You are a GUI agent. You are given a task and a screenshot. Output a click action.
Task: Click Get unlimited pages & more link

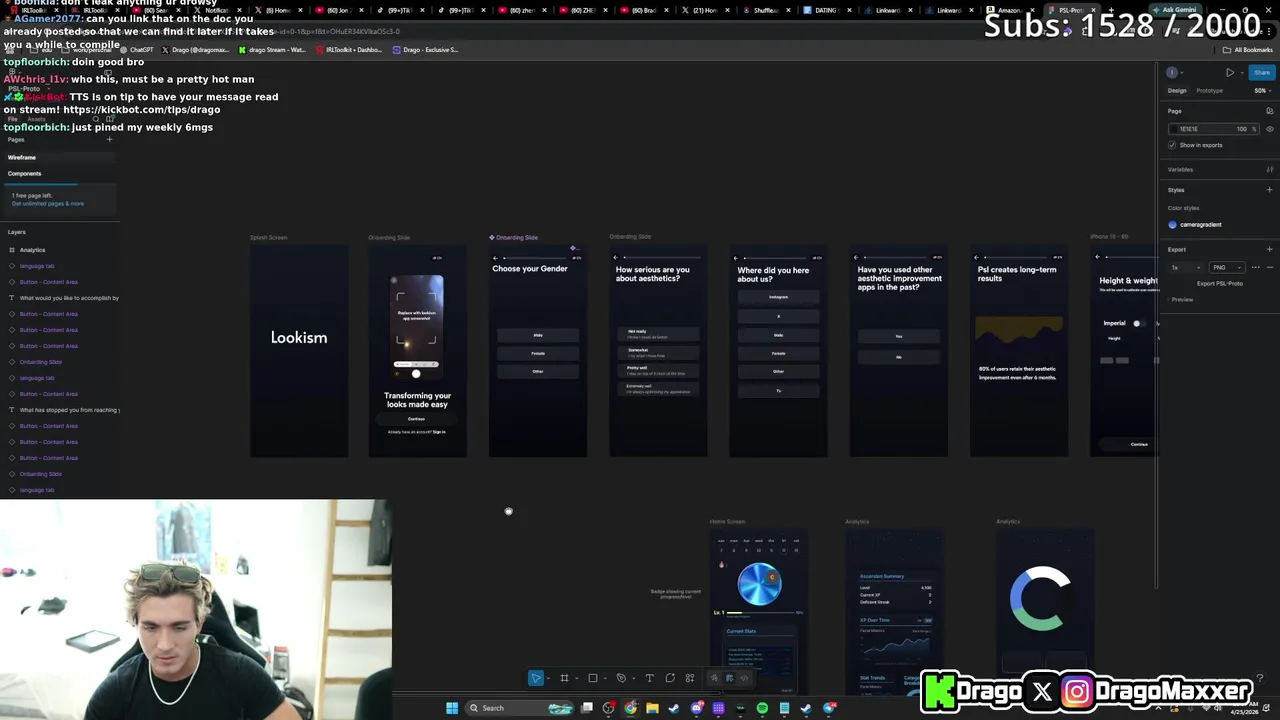[x=48, y=203]
